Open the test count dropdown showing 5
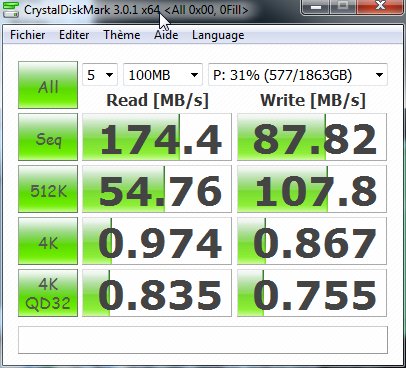406x368 pixels. [x=100, y=75]
